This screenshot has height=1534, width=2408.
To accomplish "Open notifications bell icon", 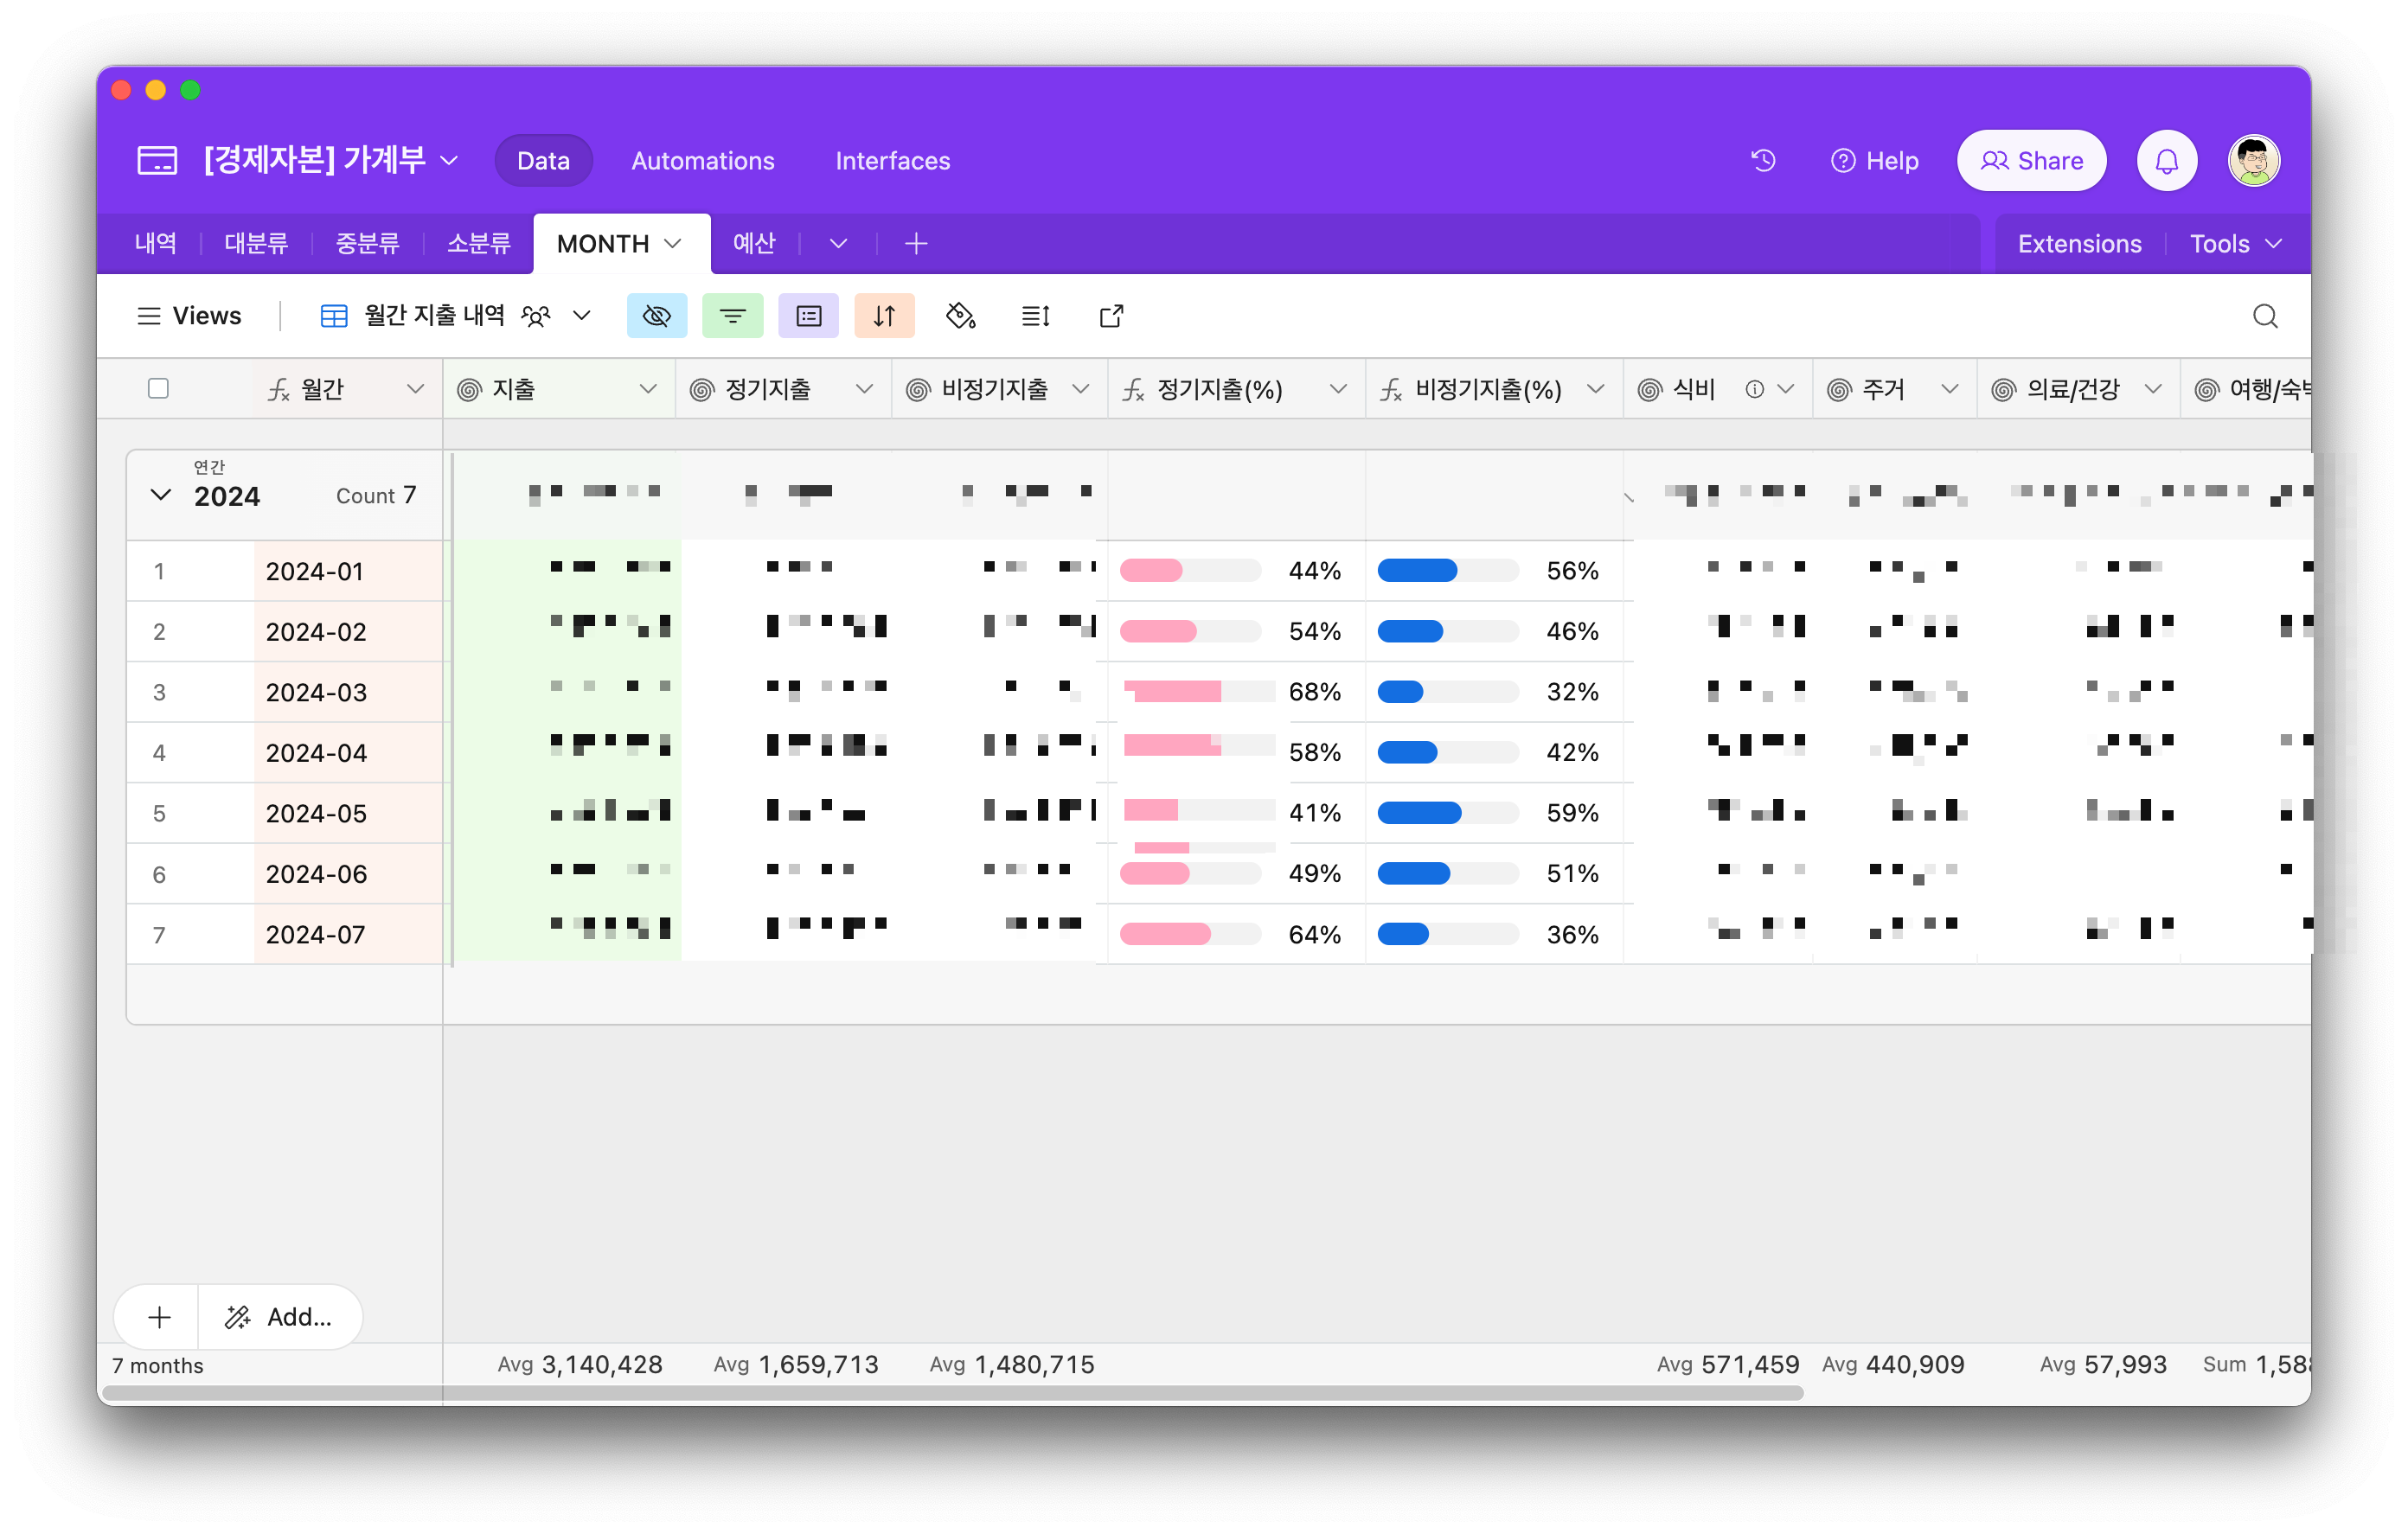I will click(x=2166, y=160).
